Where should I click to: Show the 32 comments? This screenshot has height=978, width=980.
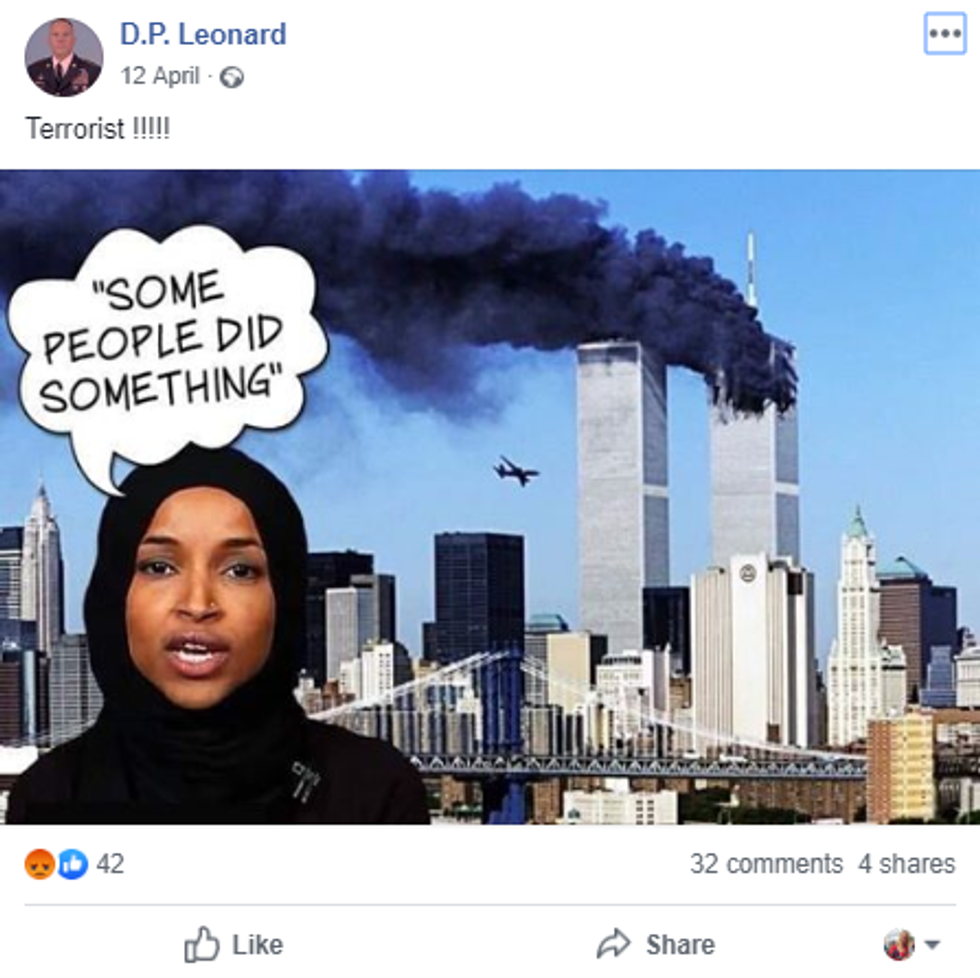coord(766,864)
